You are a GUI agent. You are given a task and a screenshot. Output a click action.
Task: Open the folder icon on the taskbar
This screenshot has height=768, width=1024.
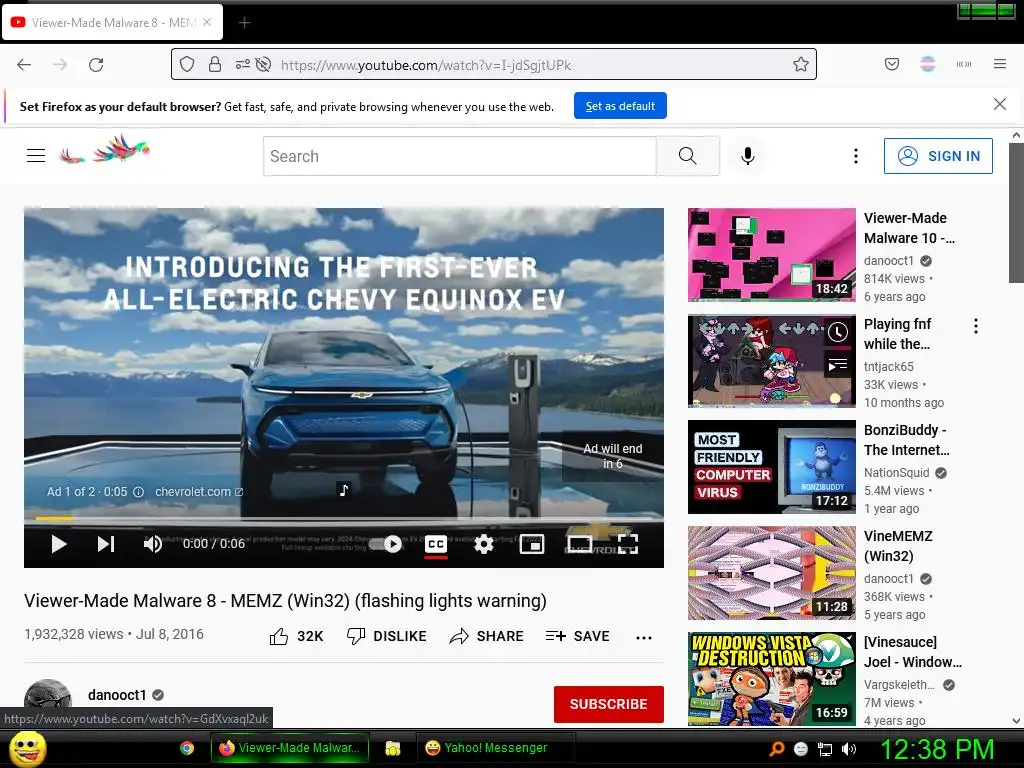point(392,748)
